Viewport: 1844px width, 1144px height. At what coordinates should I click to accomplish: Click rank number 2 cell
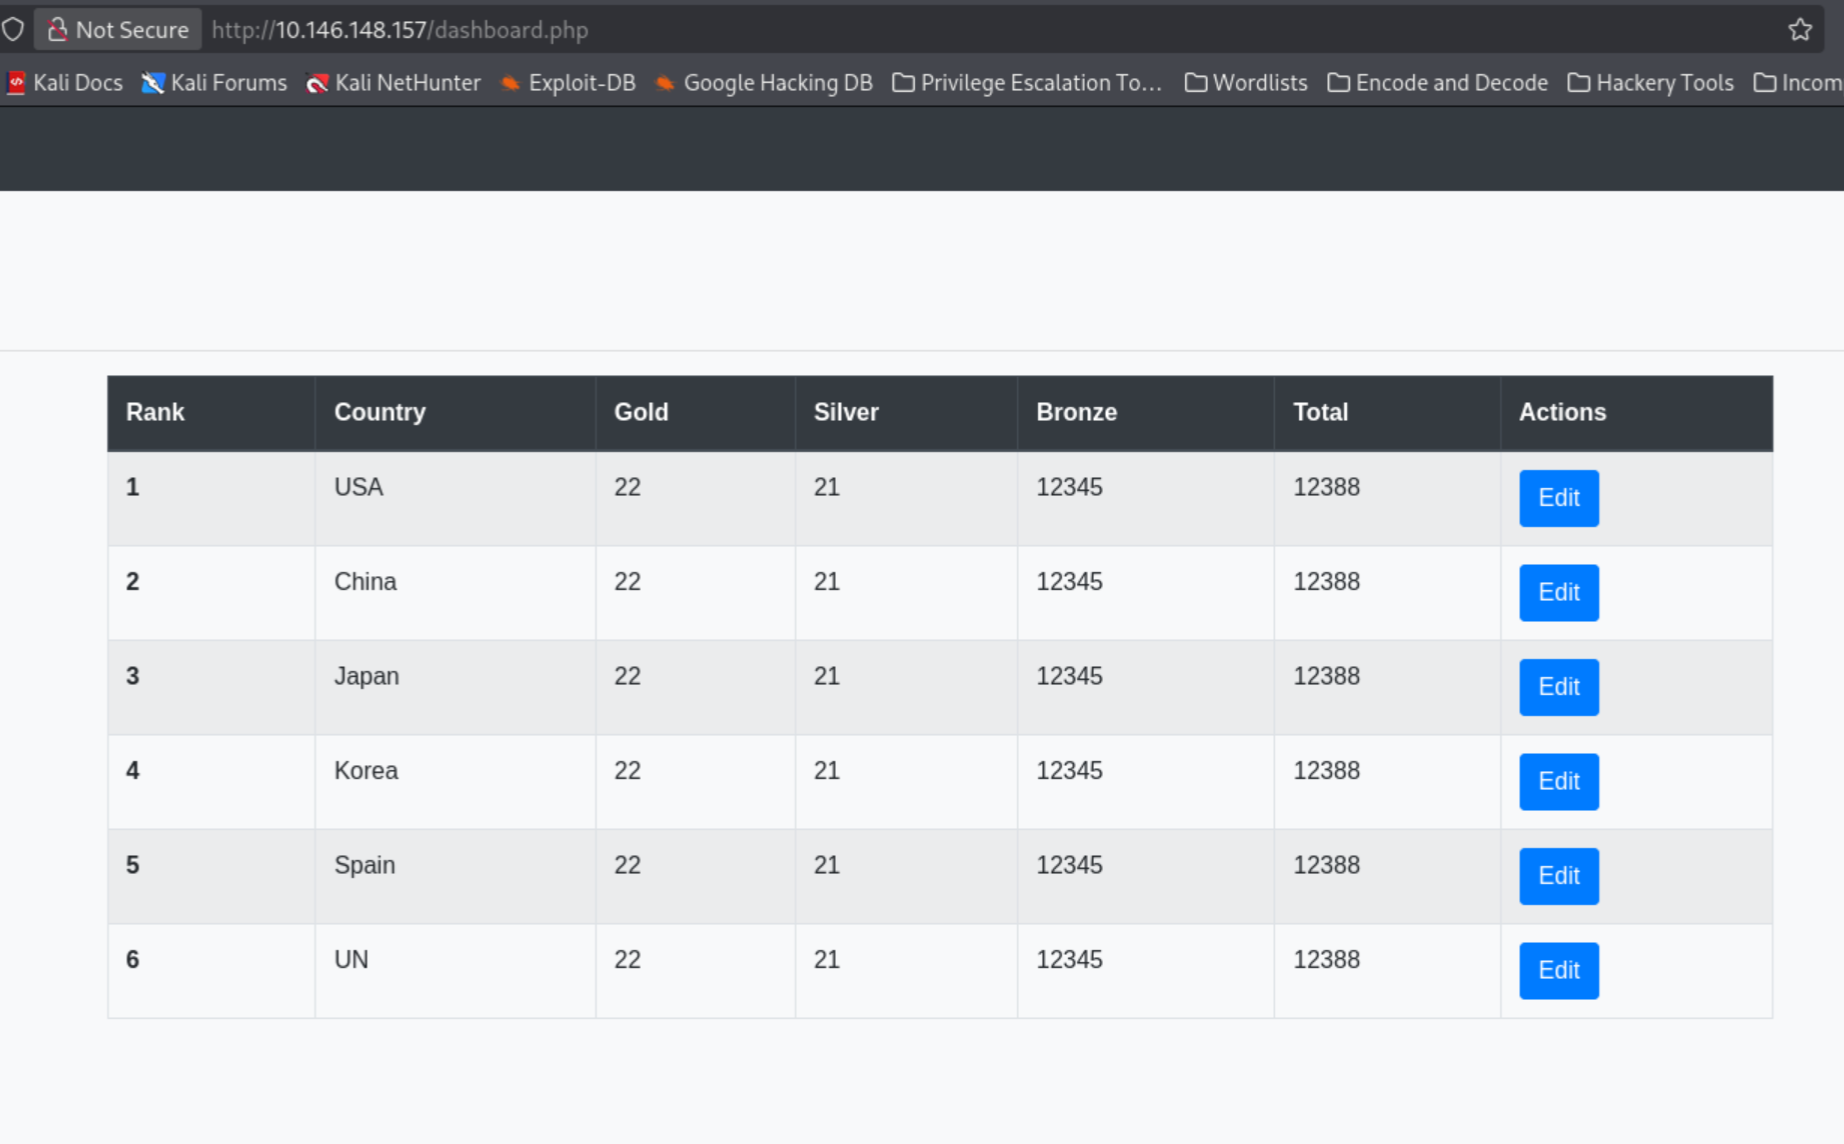pyautogui.click(x=211, y=592)
